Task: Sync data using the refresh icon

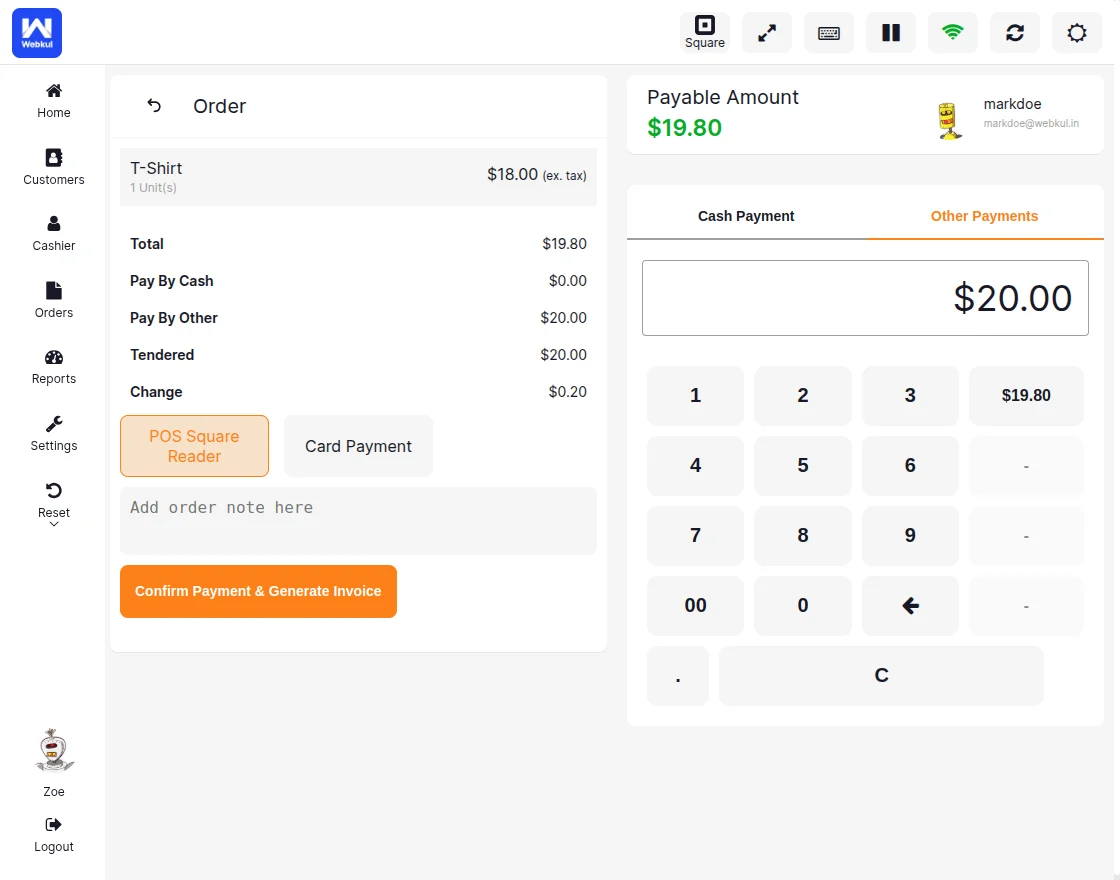Action: [x=1014, y=32]
